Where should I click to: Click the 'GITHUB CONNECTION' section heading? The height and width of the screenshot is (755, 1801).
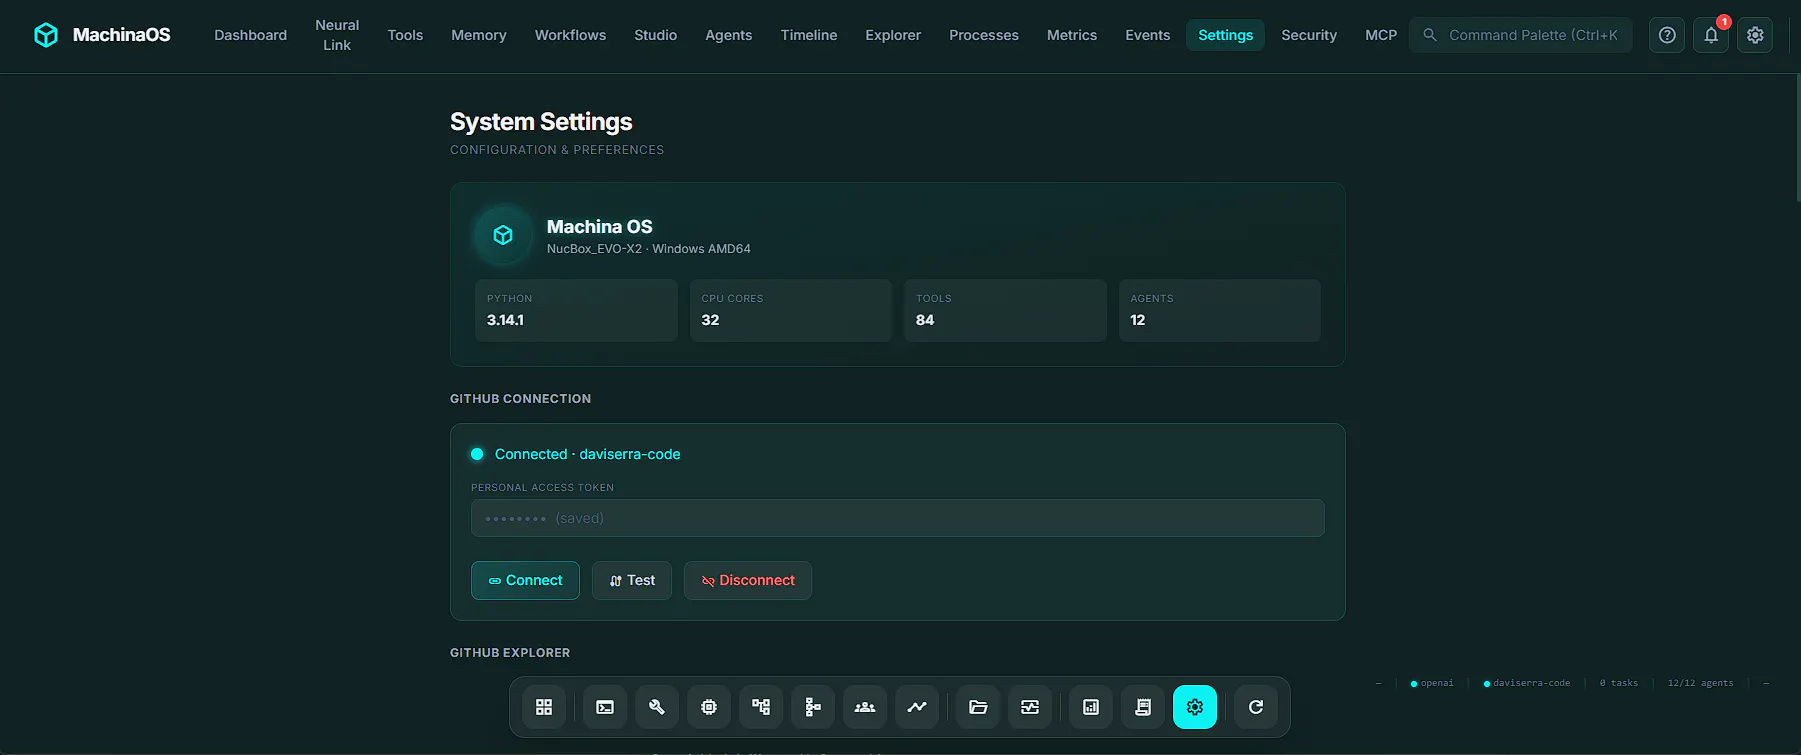coord(520,399)
